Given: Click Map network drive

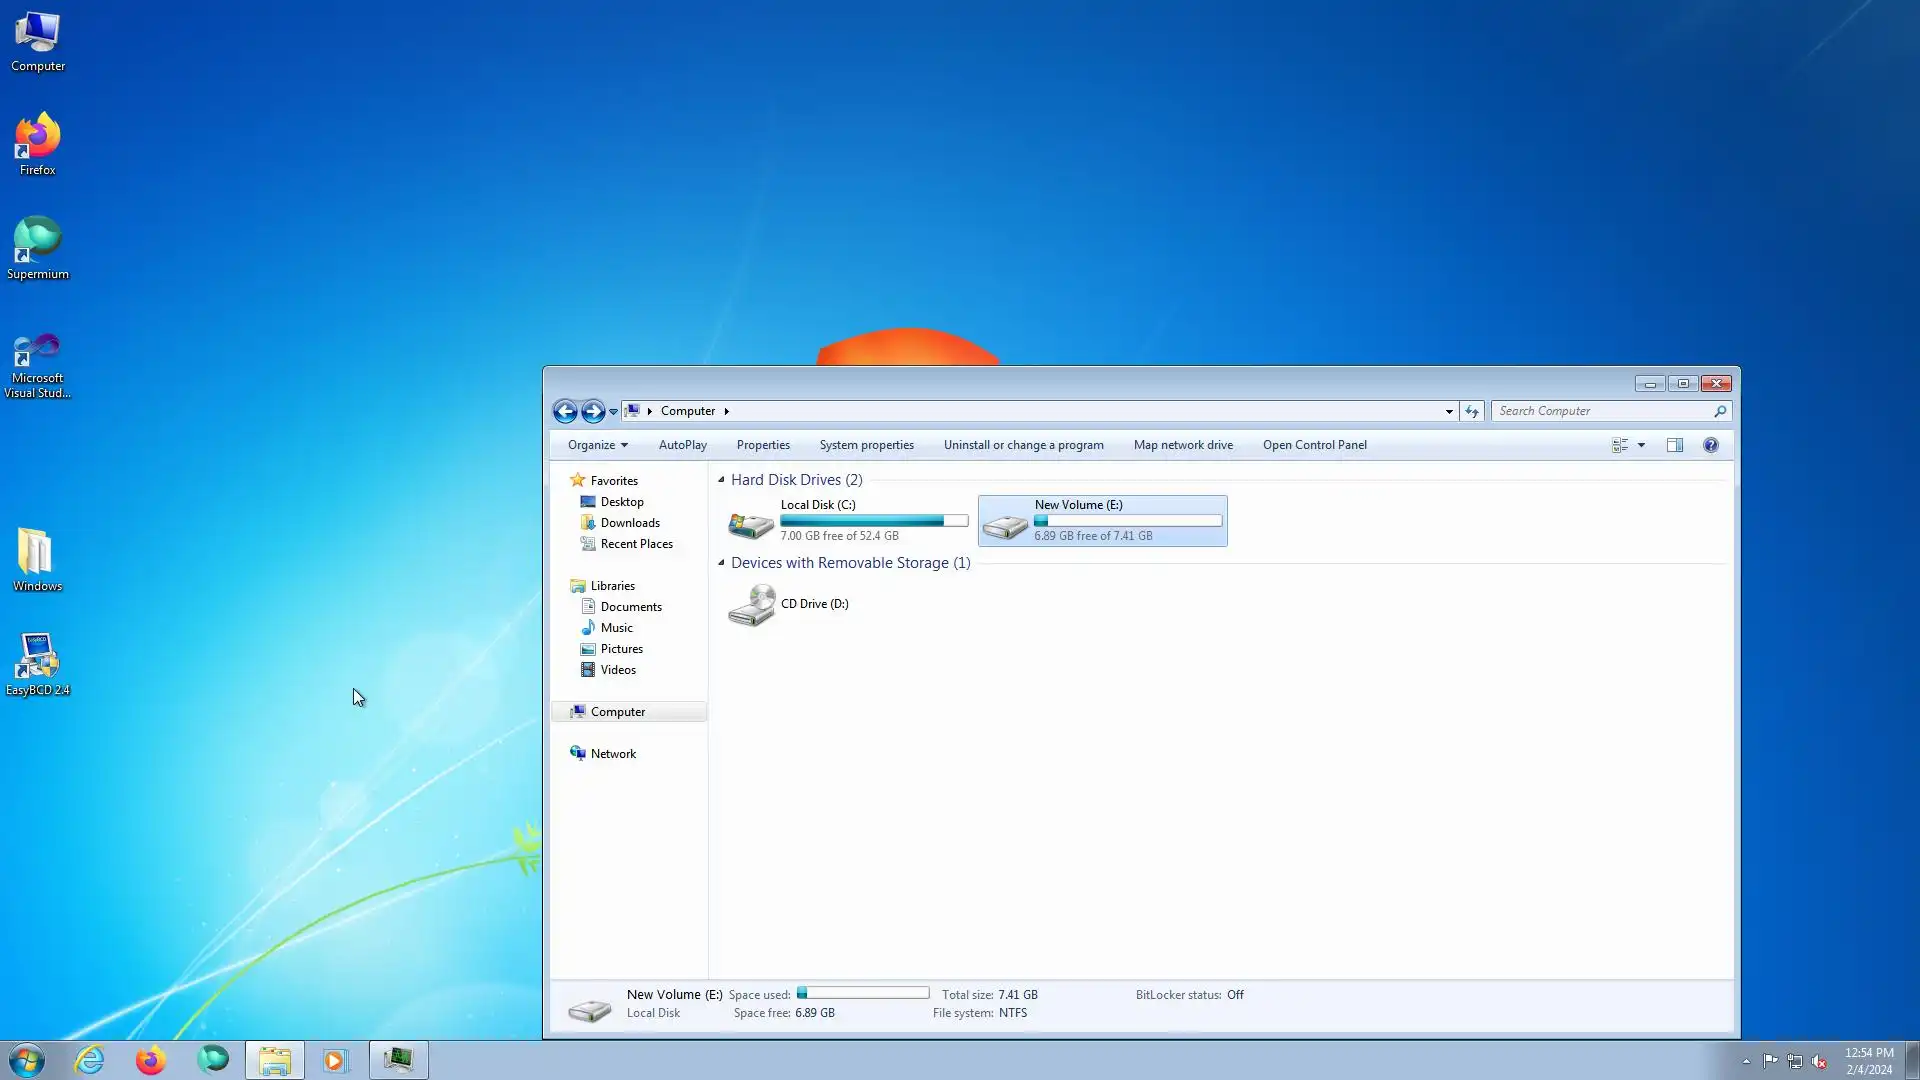Looking at the screenshot, I should (1183, 445).
